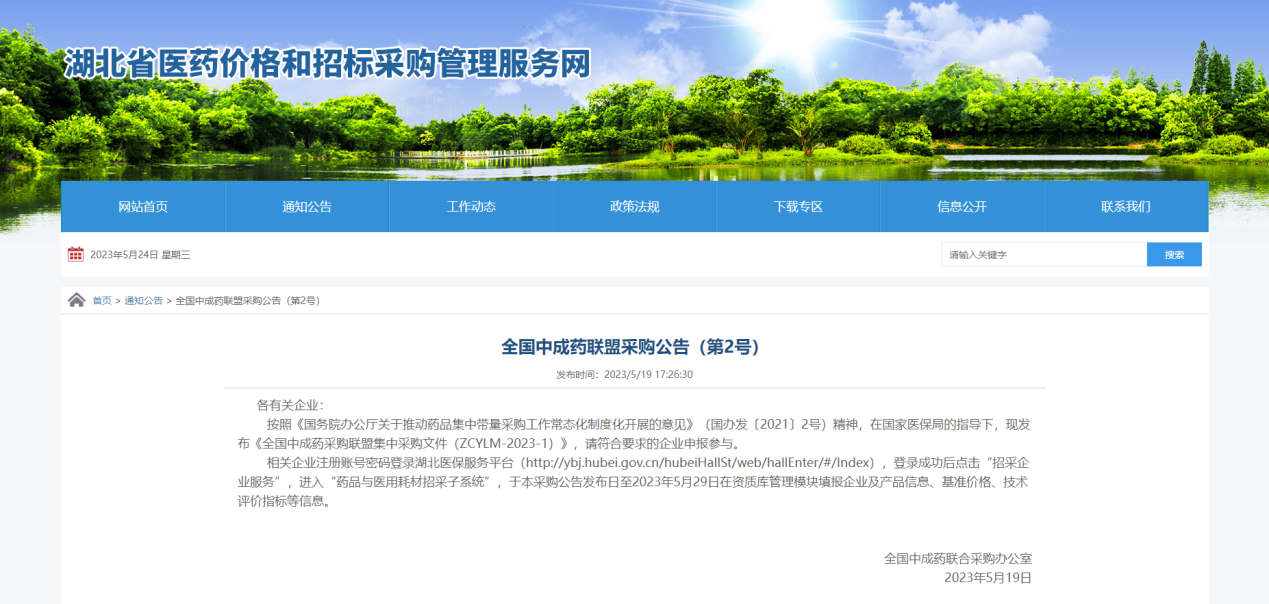Image resolution: width=1269 pixels, height=604 pixels.
Task: Click the house icon in the breadcrumb
Action: click(x=76, y=300)
